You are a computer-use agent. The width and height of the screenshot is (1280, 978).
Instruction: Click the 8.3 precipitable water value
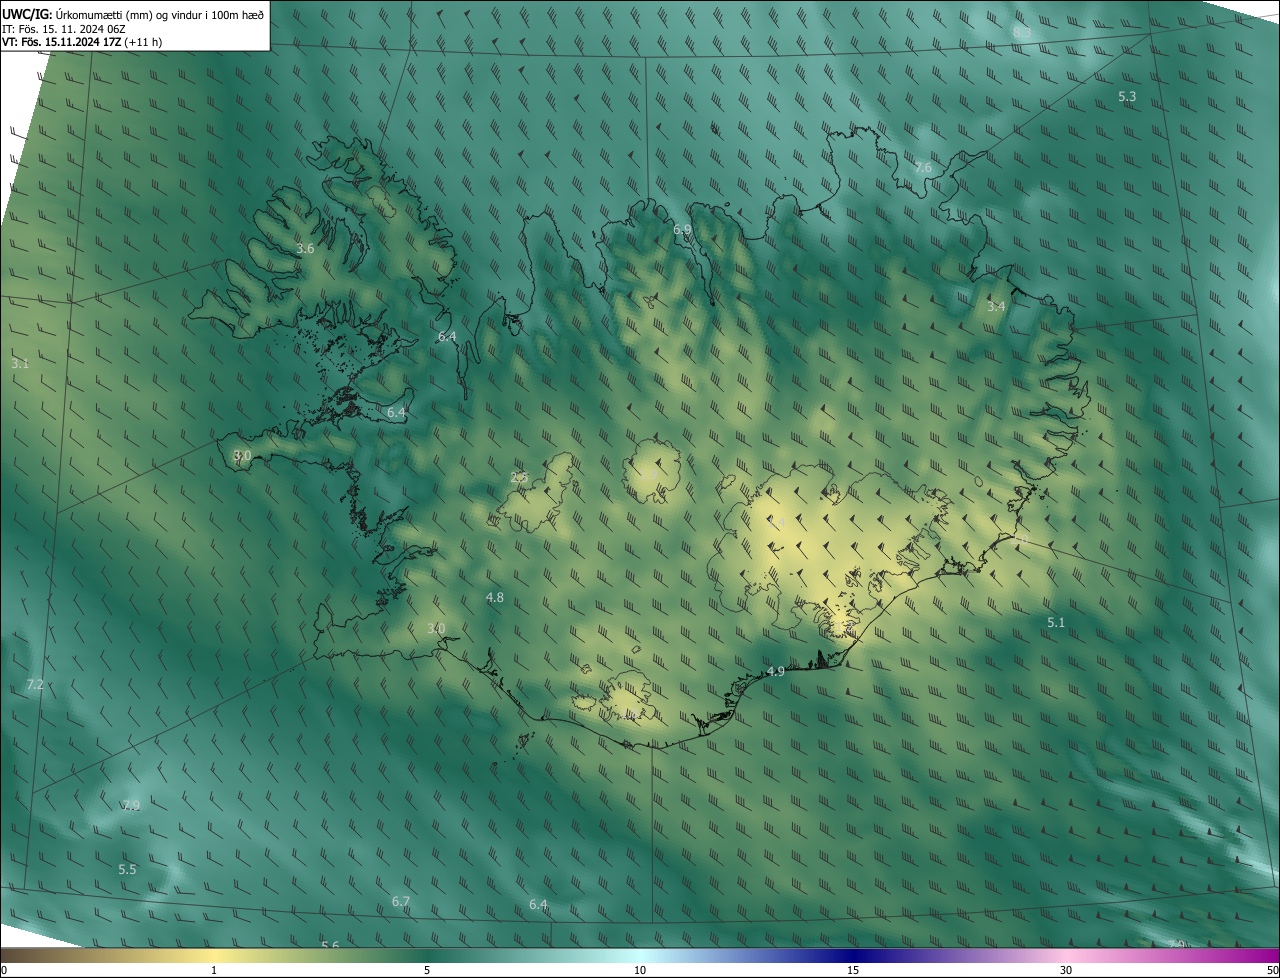1022,33
